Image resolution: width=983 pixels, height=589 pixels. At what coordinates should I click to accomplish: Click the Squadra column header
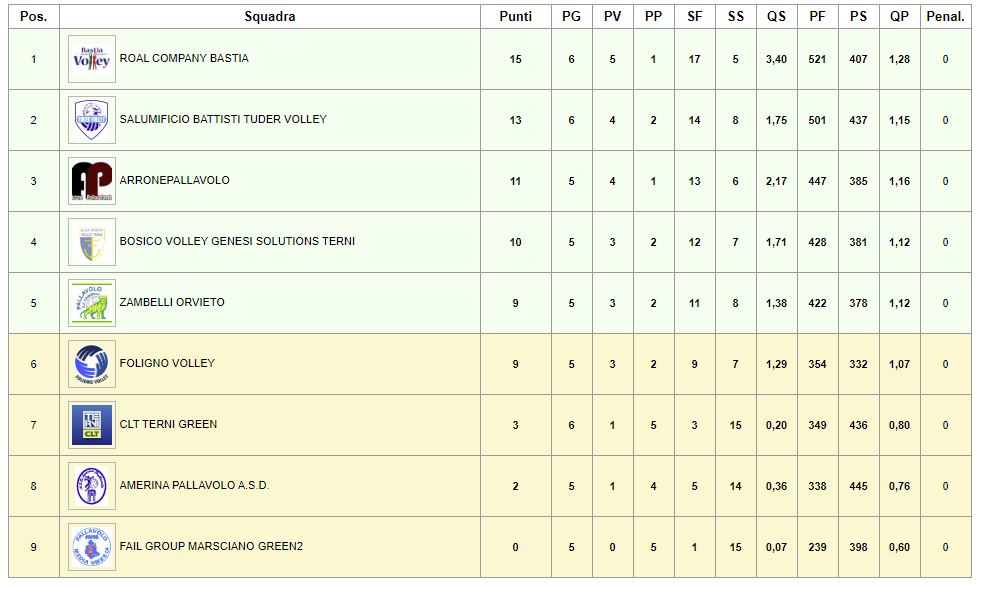270,16
